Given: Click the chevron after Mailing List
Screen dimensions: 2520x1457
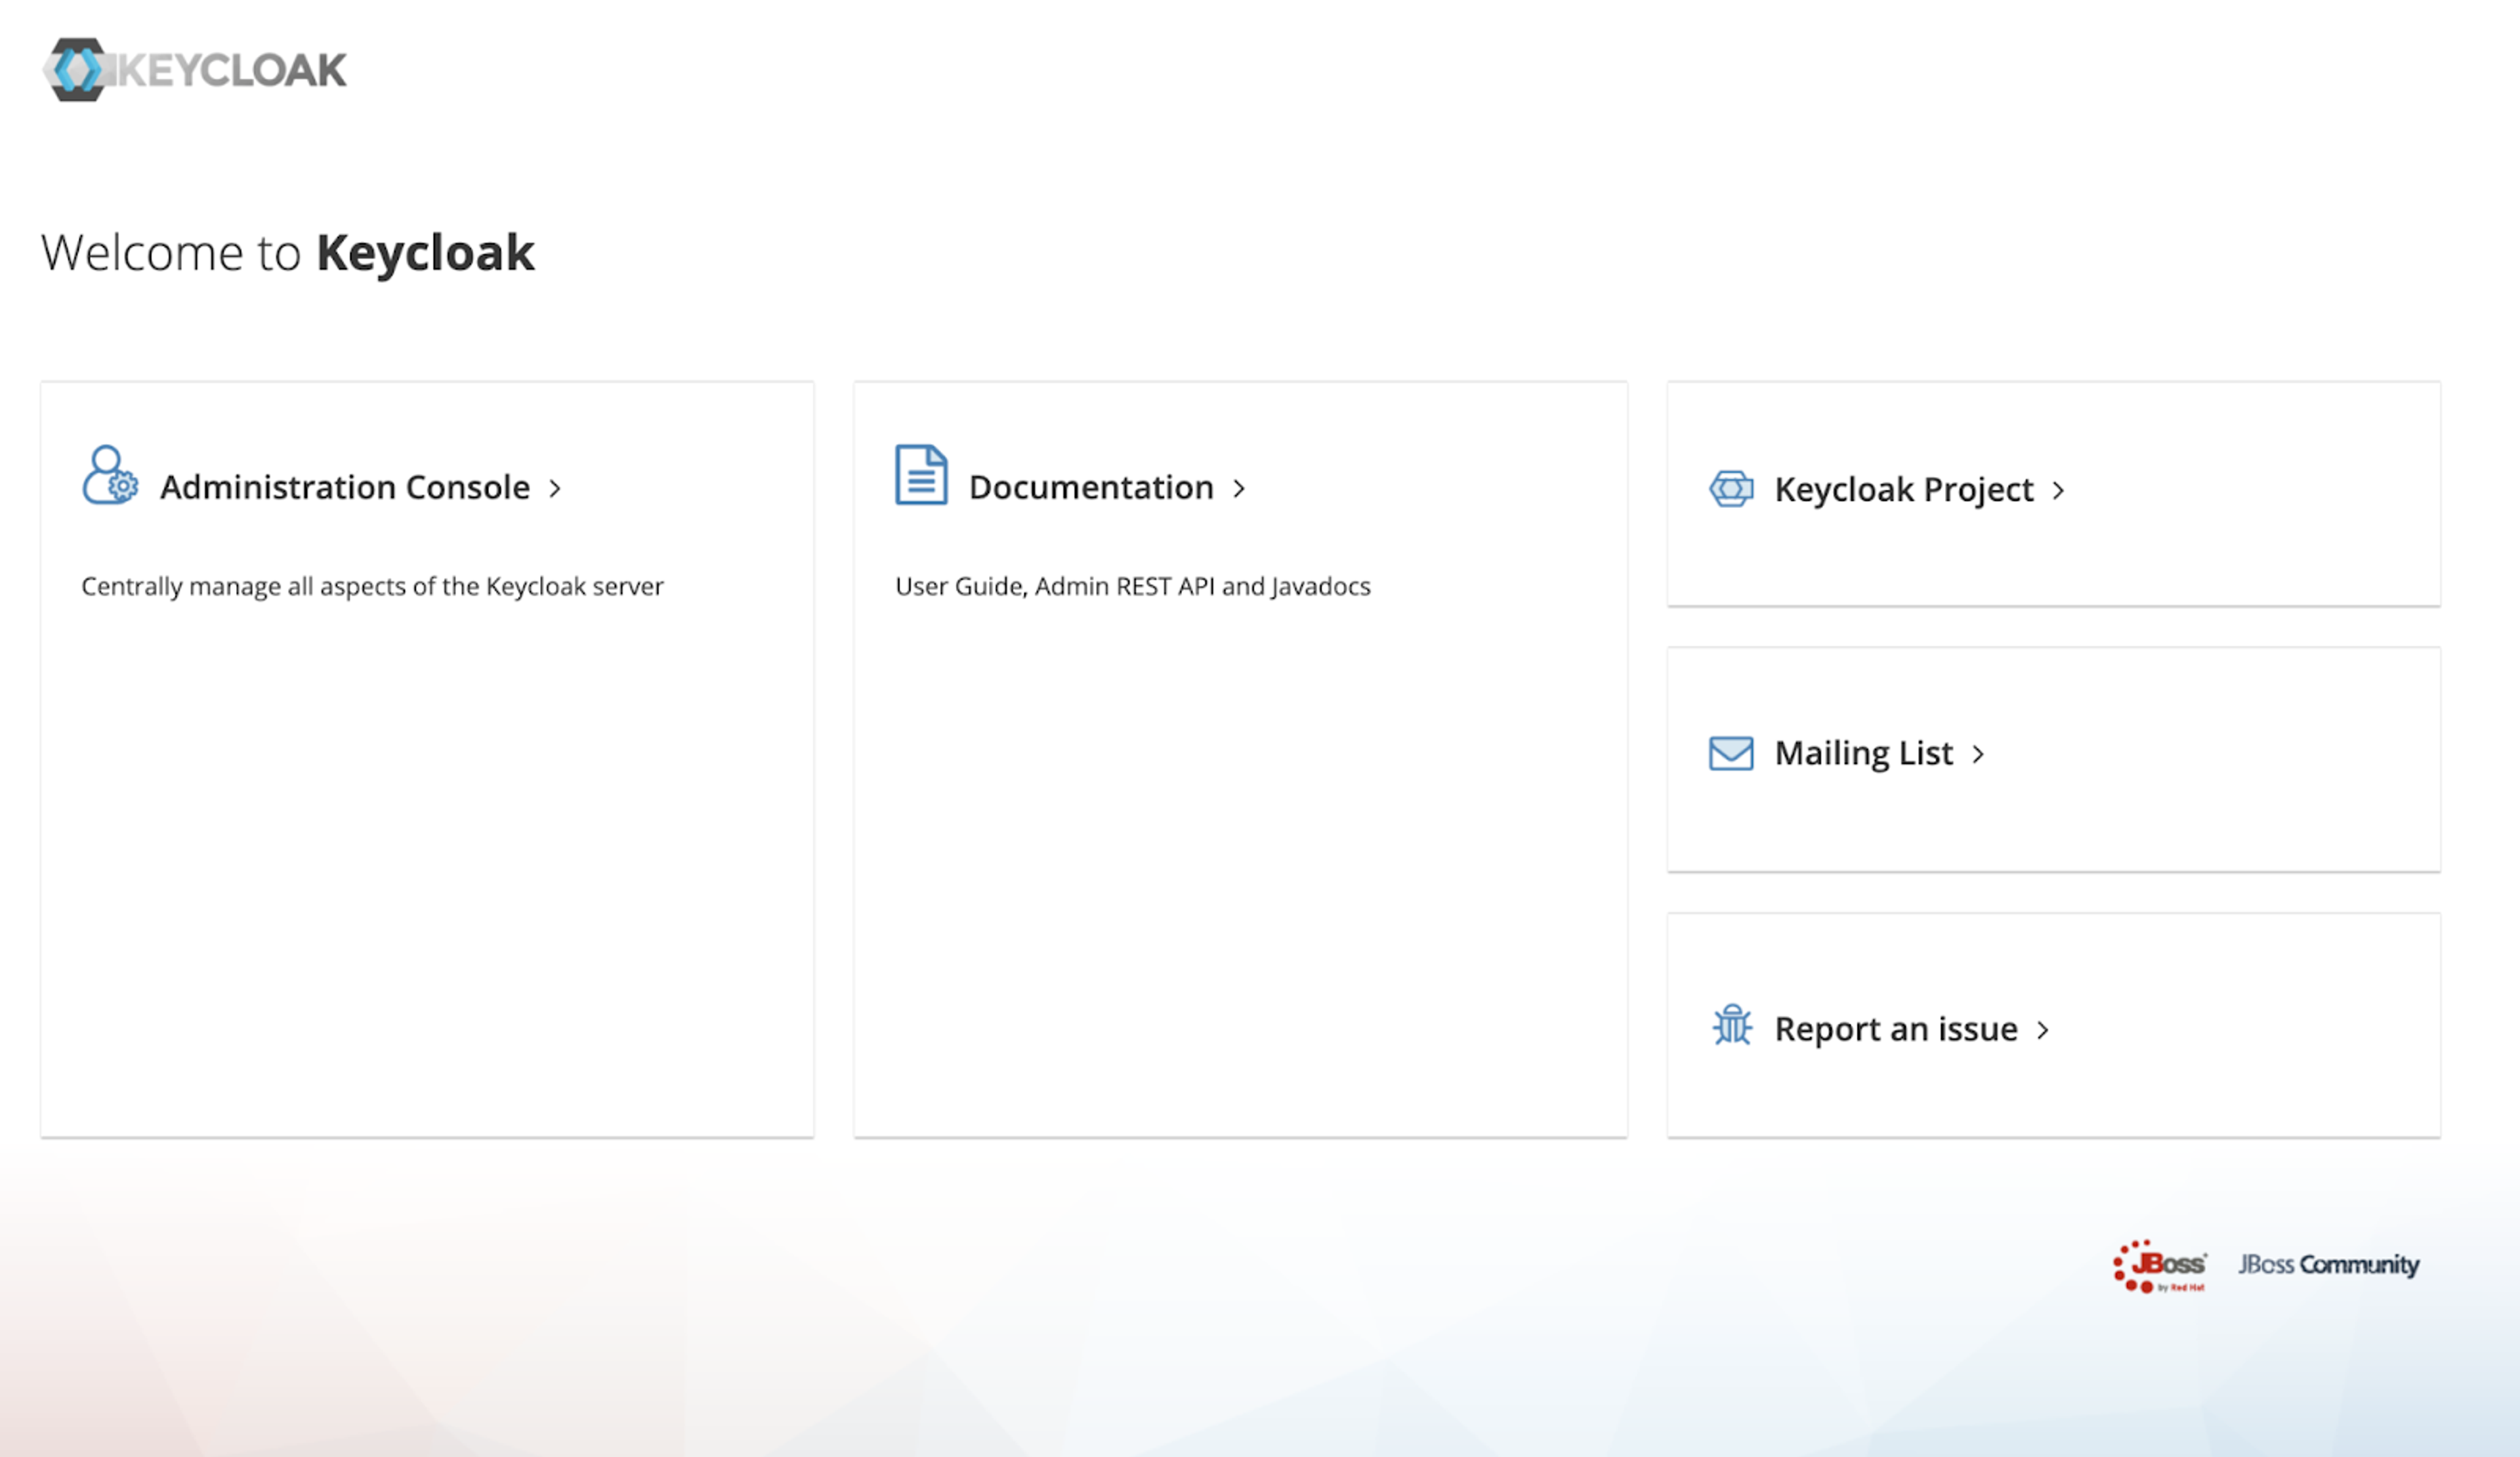Looking at the screenshot, I should pos(1978,755).
